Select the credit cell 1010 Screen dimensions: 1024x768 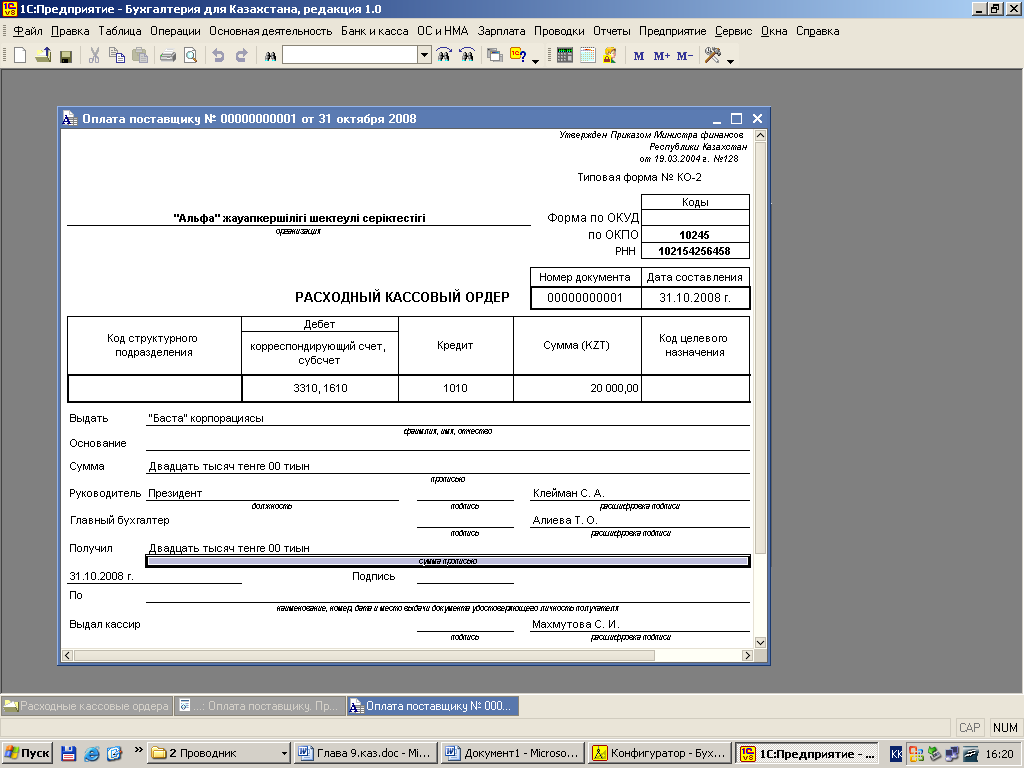(455, 388)
